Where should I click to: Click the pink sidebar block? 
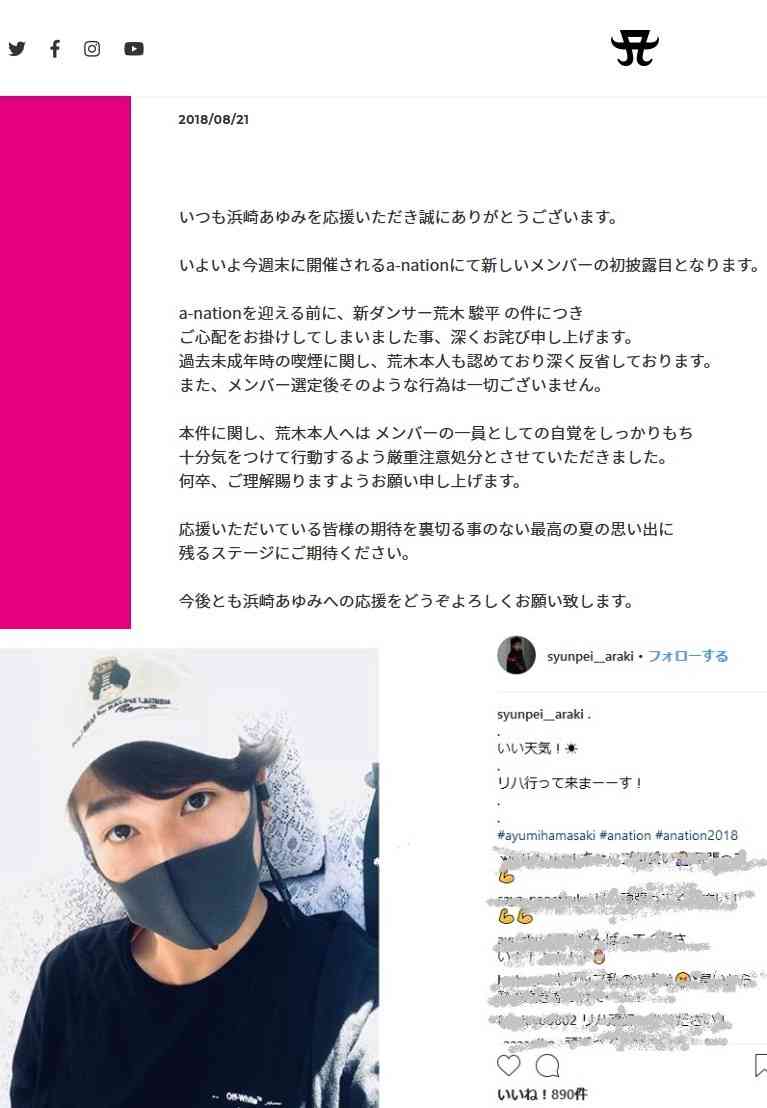pyautogui.click(x=65, y=363)
